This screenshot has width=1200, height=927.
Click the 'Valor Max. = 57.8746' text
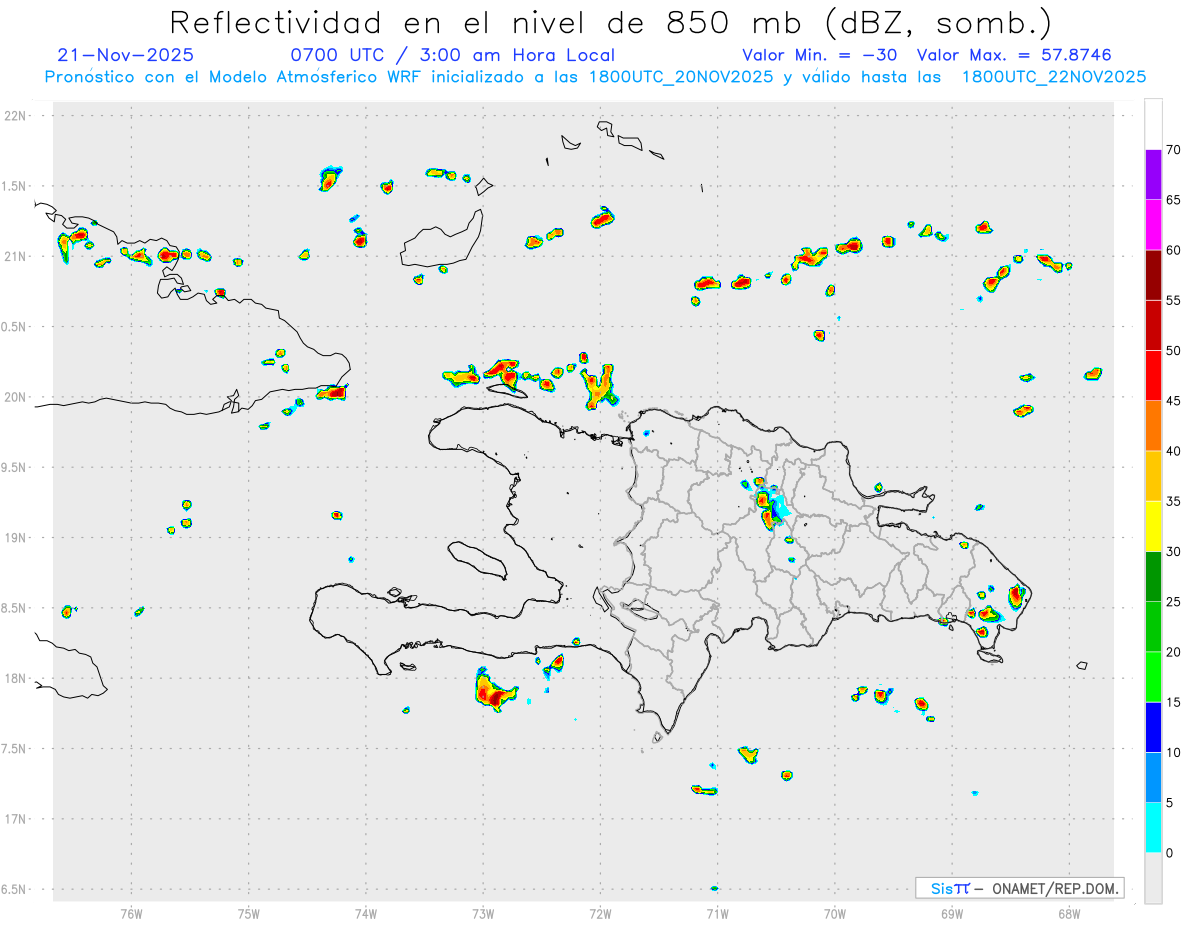(x=1014, y=55)
